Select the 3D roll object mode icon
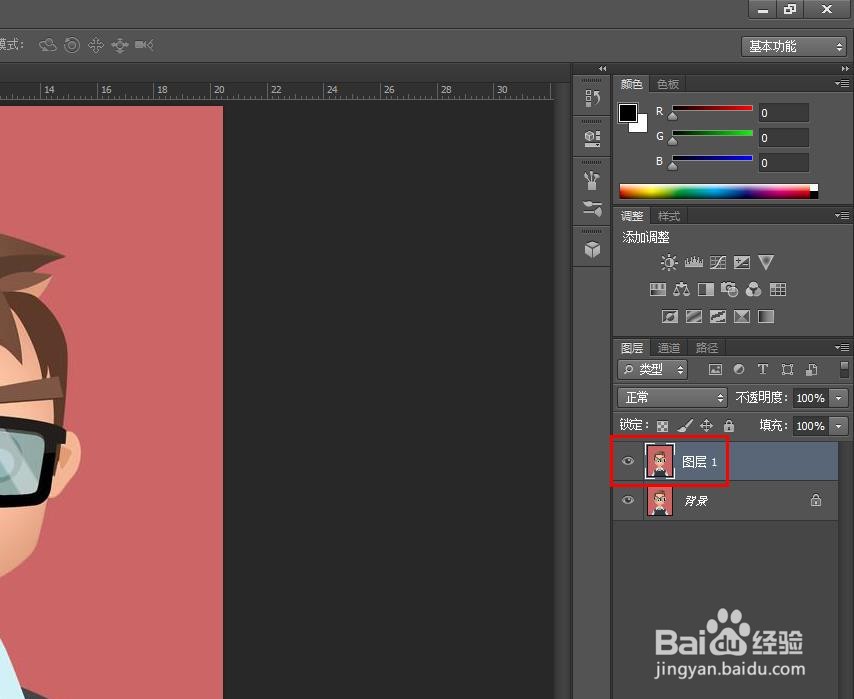The width and height of the screenshot is (854, 699). click(72, 45)
